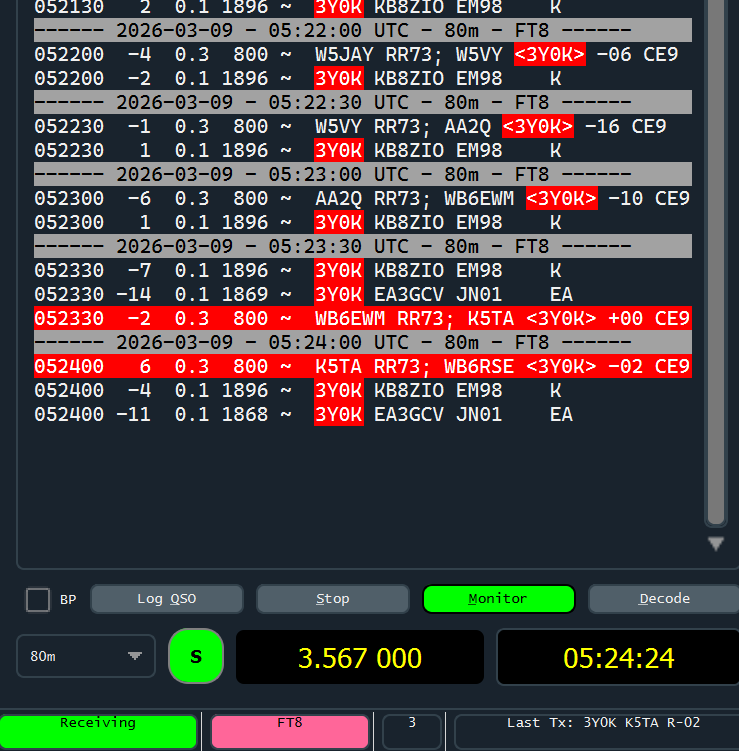Click the scrollbar down arrow of decode list
This screenshot has width=739, height=751.
[716, 544]
